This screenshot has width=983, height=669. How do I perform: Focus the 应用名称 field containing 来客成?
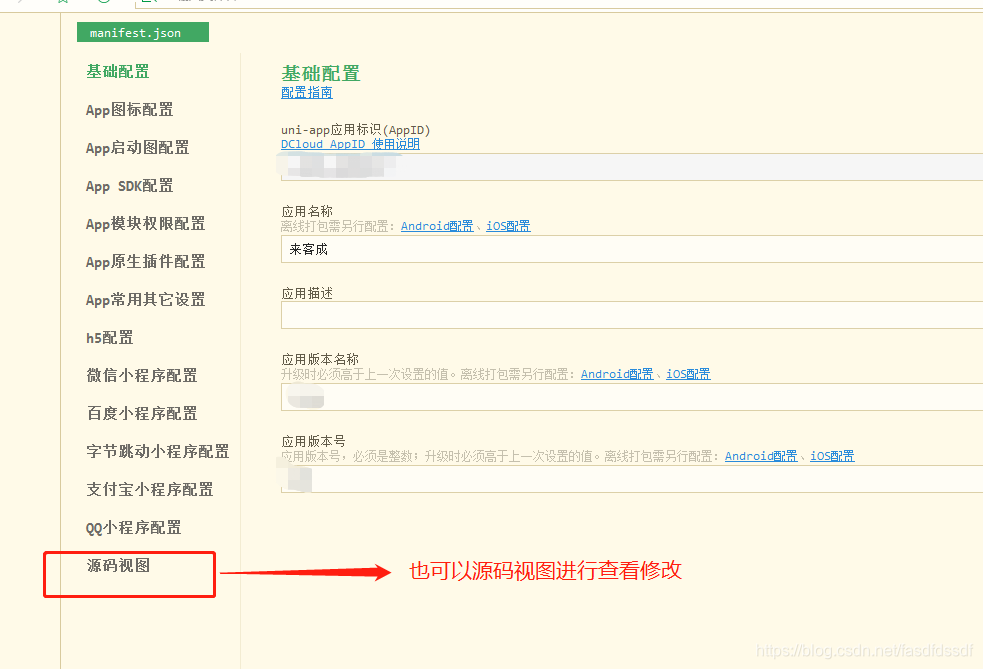coord(632,250)
